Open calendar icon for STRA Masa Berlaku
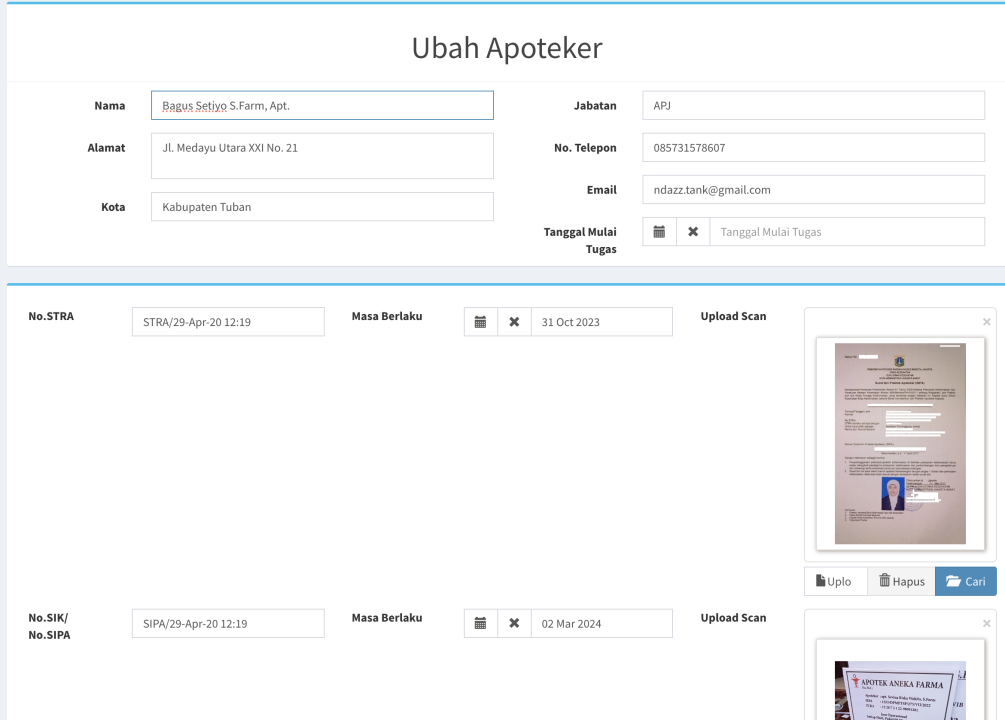This screenshot has width=1005, height=720. tap(480, 322)
